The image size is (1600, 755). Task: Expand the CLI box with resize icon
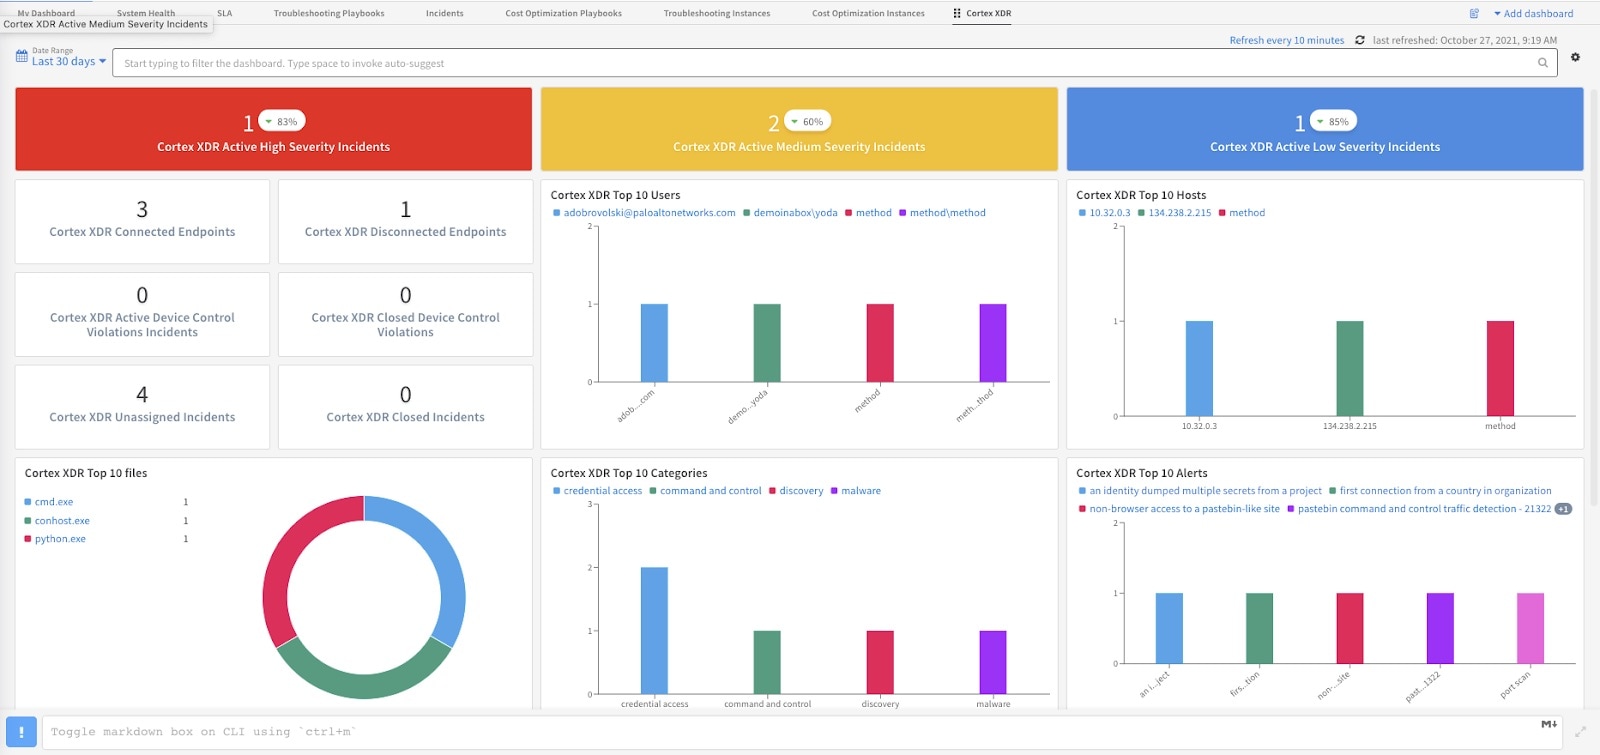1581,732
